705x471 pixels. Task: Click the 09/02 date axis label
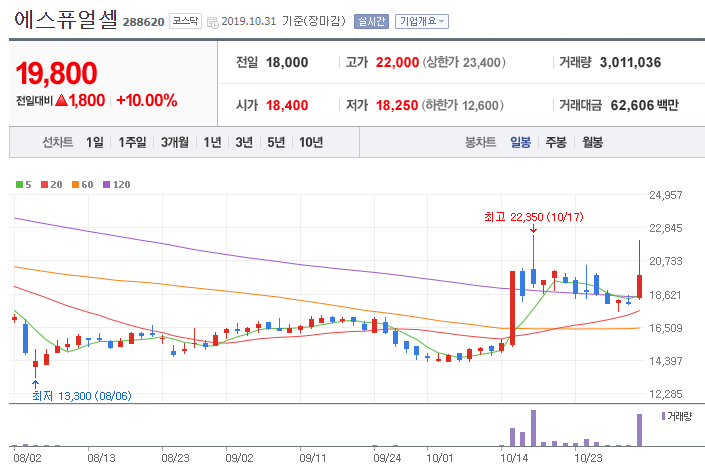(239, 458)
